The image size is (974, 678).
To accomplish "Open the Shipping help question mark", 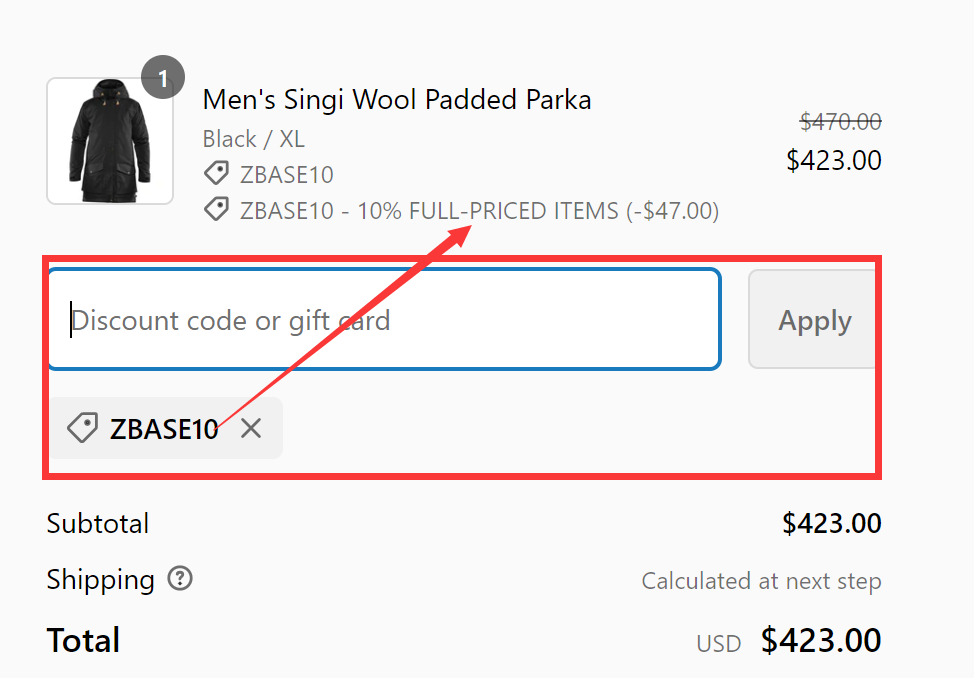I will 180,579.
